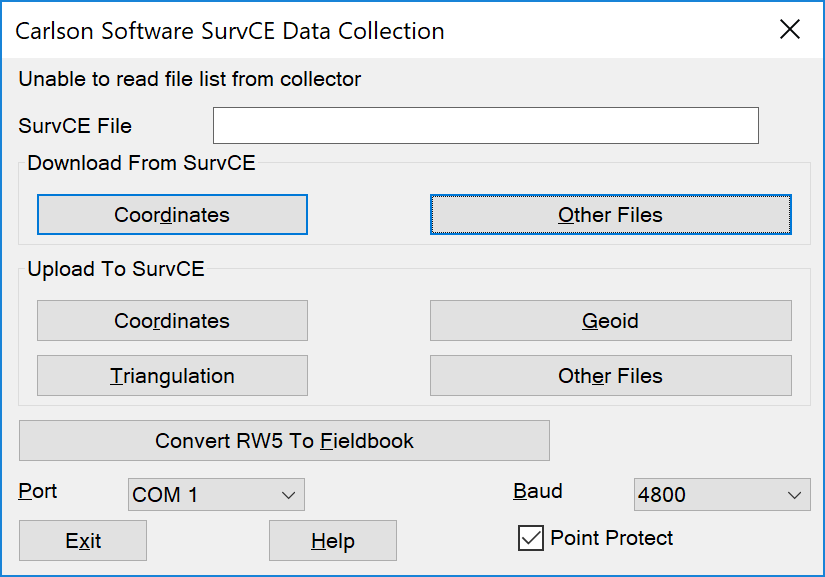The image size is (825, 577).
Task: Toggle the Point Protect checkbox
Action: pyautogui.click(x=530, y=539)
